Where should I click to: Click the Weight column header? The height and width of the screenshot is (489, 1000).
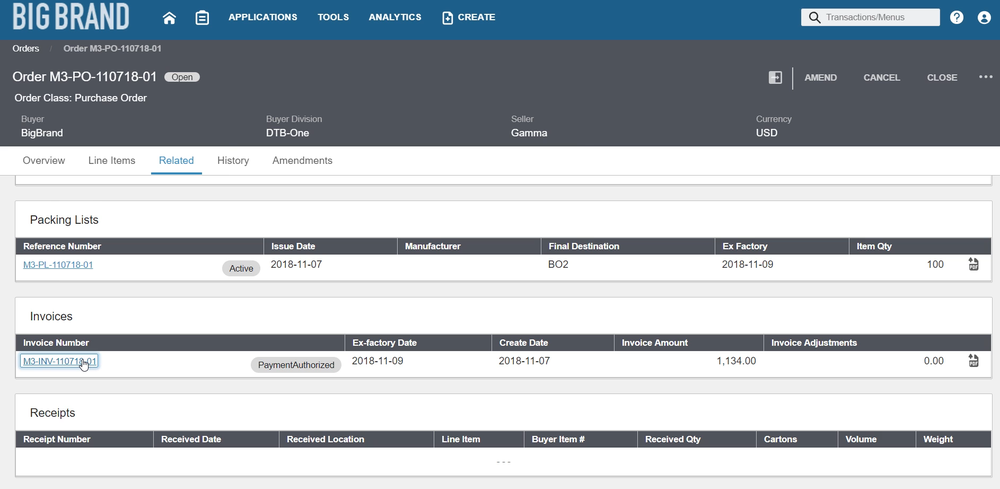953,439
